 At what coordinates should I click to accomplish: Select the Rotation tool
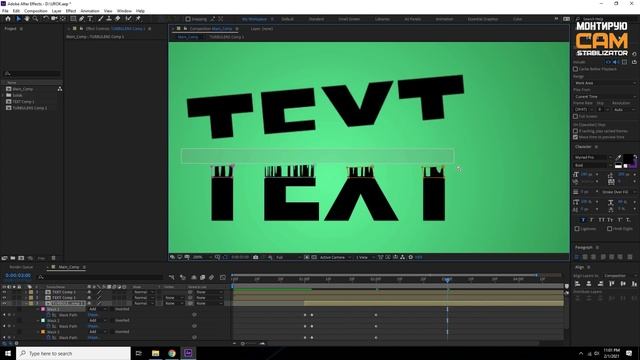pyautogui.click(x=46, y=19)
